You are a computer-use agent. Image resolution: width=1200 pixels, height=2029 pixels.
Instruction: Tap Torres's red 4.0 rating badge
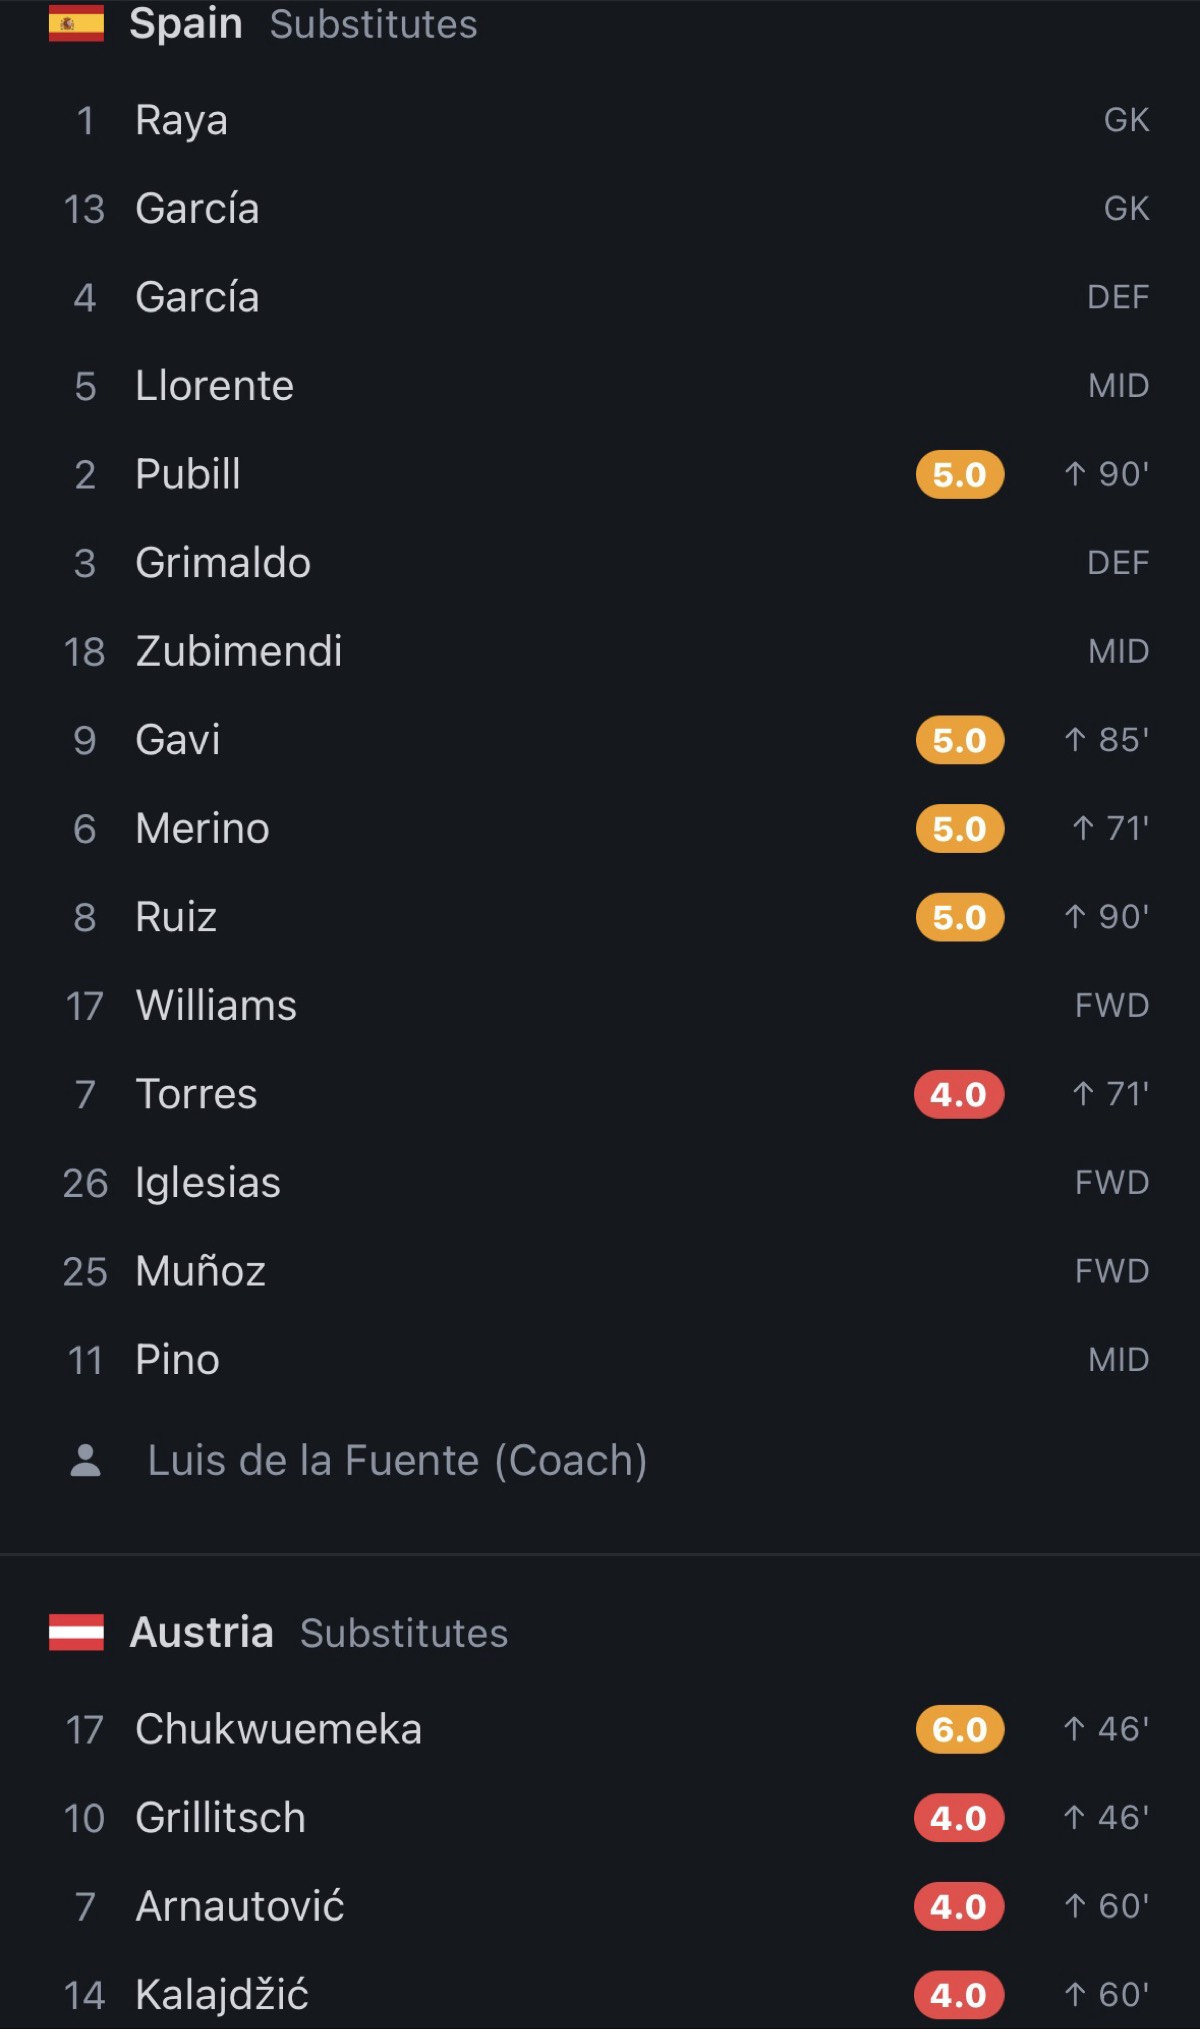click(x=959, y=1094)
